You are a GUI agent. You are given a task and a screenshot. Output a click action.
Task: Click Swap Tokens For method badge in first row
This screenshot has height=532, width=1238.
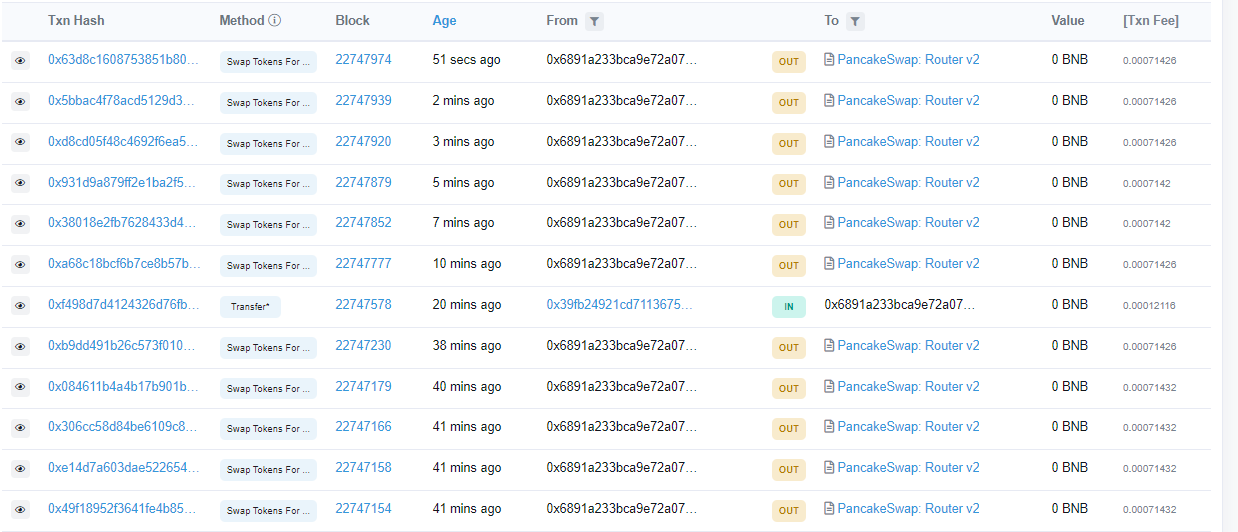(x=268, y=62)
